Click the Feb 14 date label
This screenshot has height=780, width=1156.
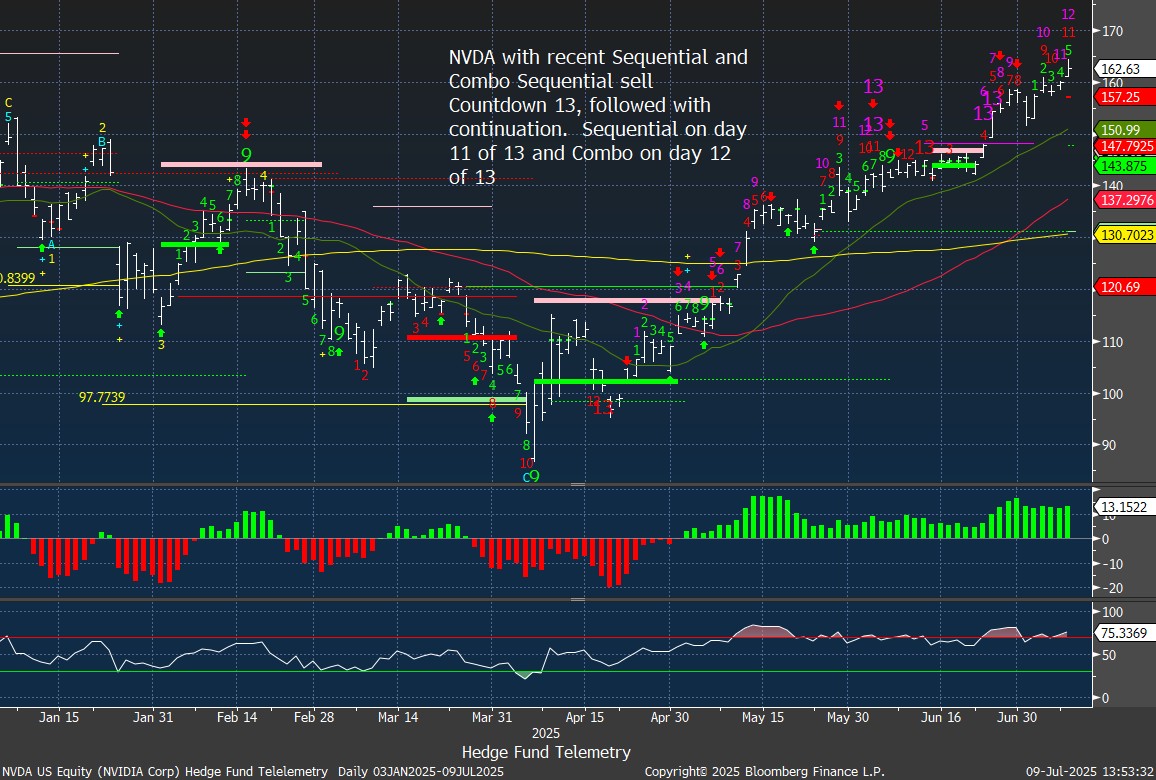click(237, 717)
